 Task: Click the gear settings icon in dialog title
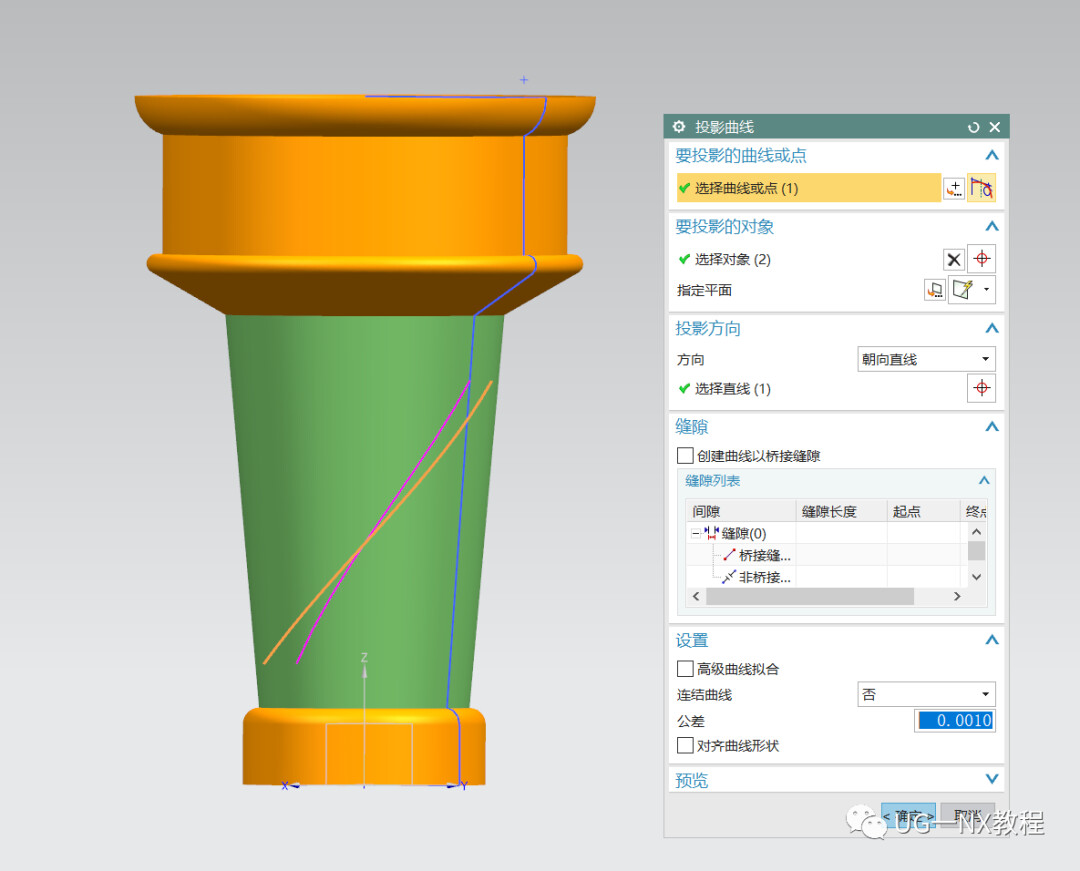[x=679, y=127]
